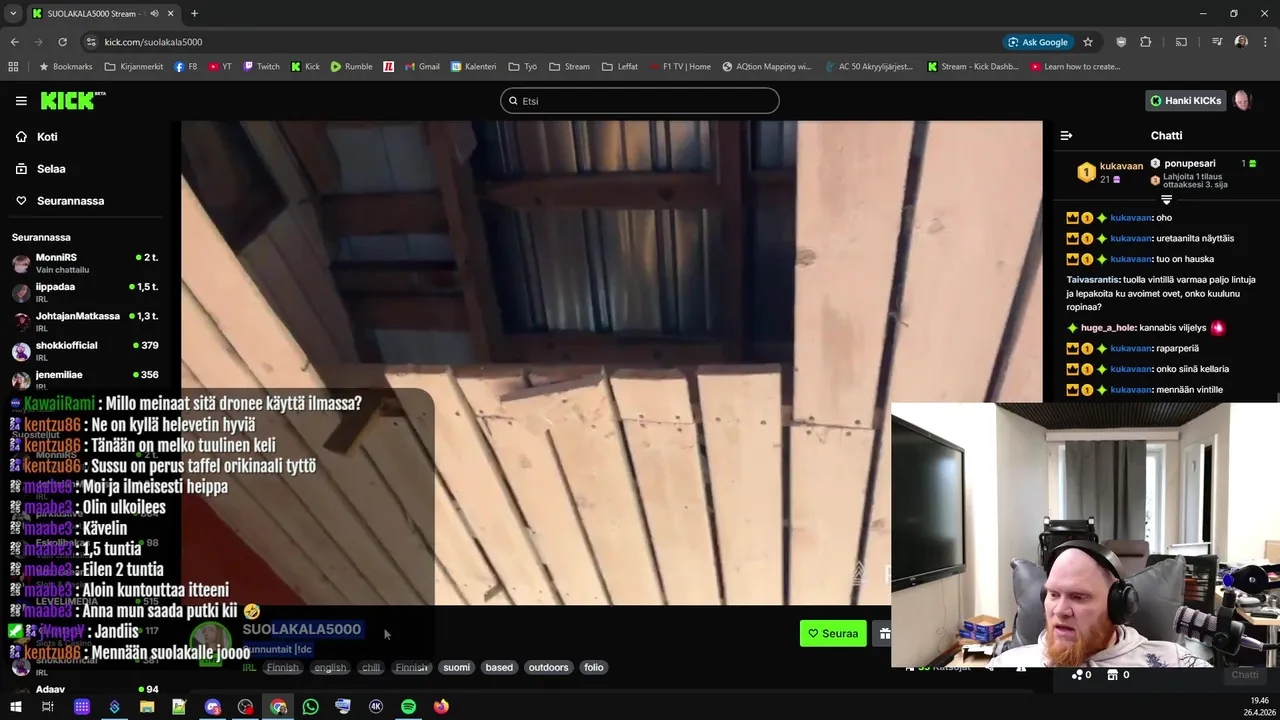Open the FB bookmark

coord(186,67)
